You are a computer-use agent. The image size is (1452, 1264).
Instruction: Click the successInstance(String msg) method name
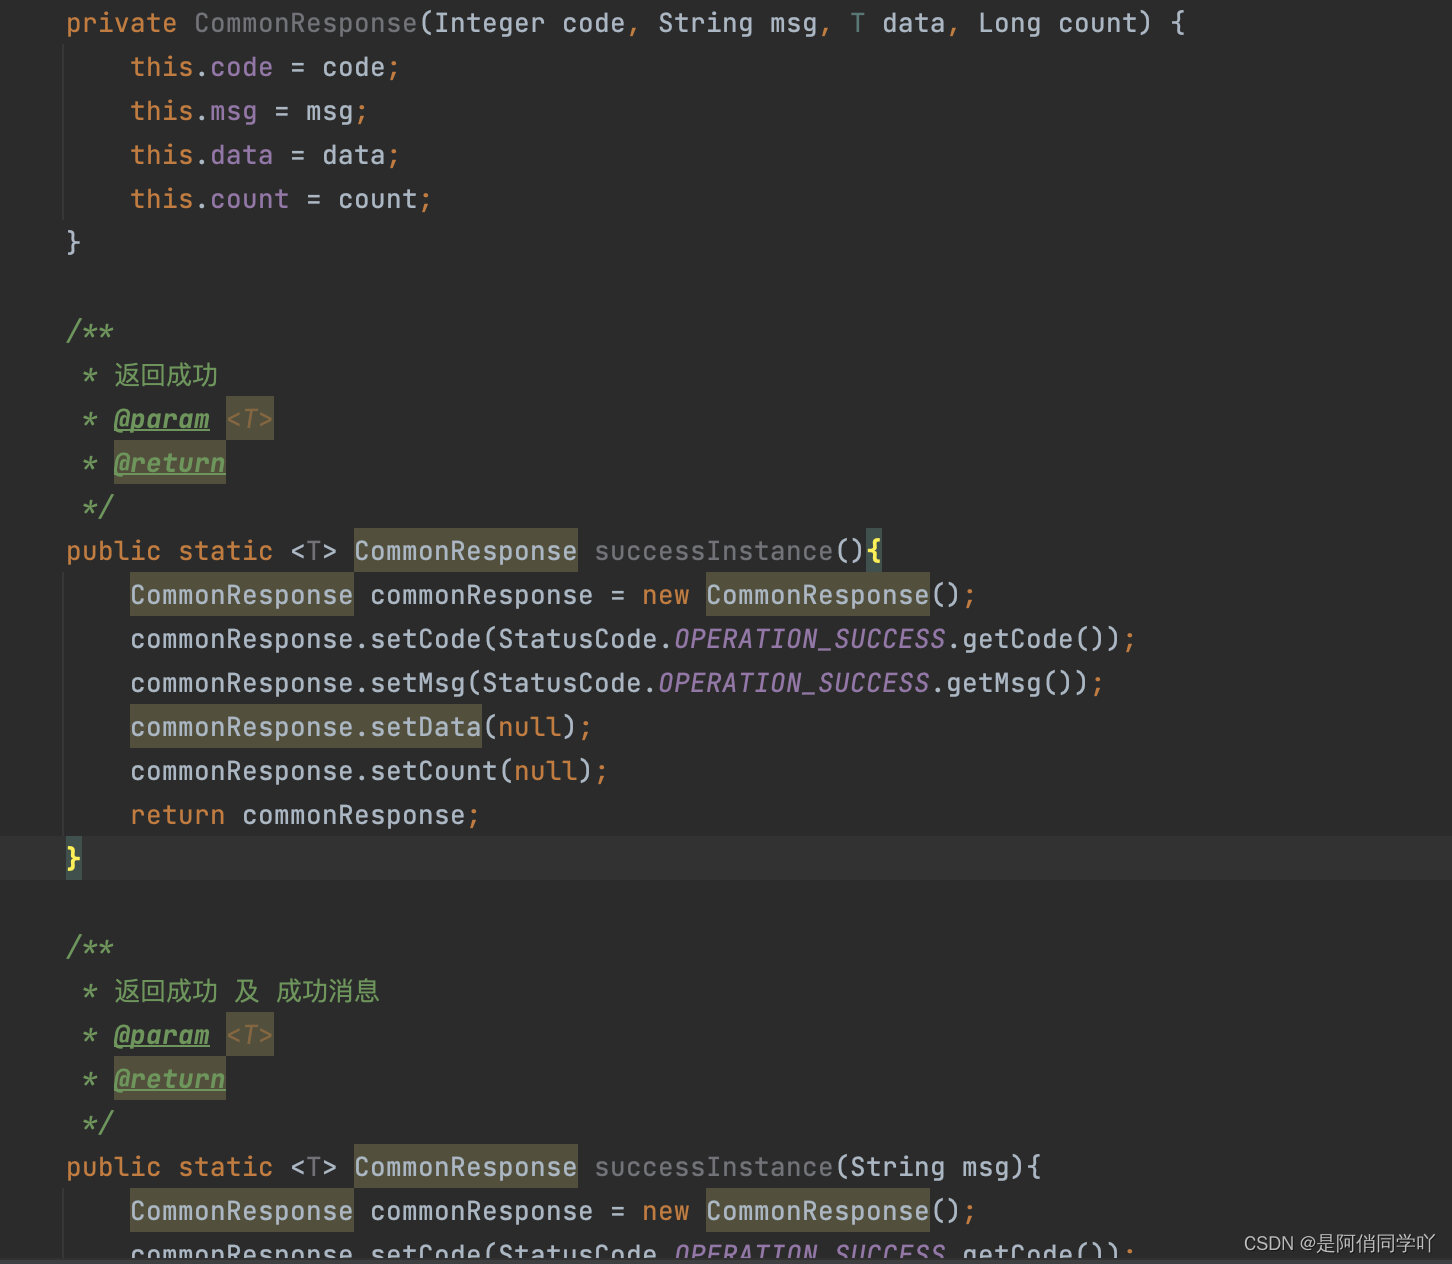tap(713, 1167)
